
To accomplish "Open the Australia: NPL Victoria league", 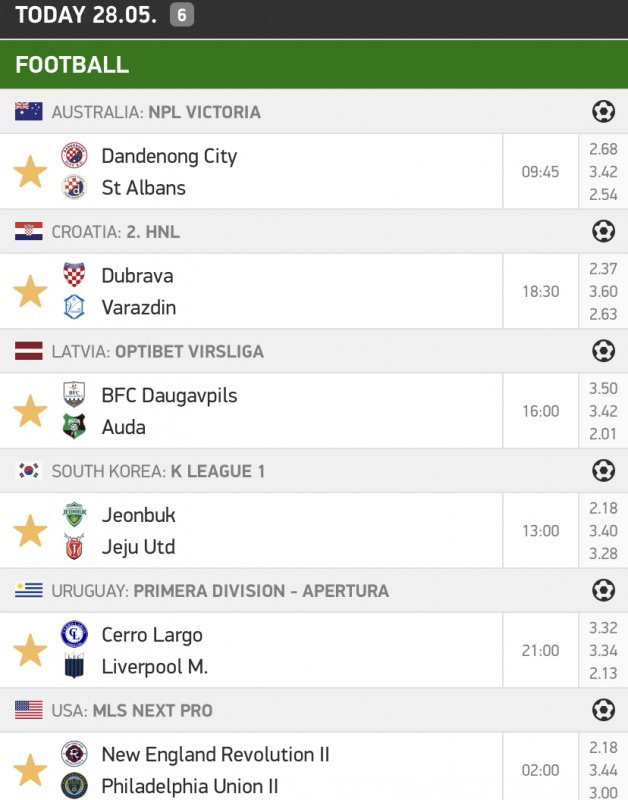I will [156, 112].
